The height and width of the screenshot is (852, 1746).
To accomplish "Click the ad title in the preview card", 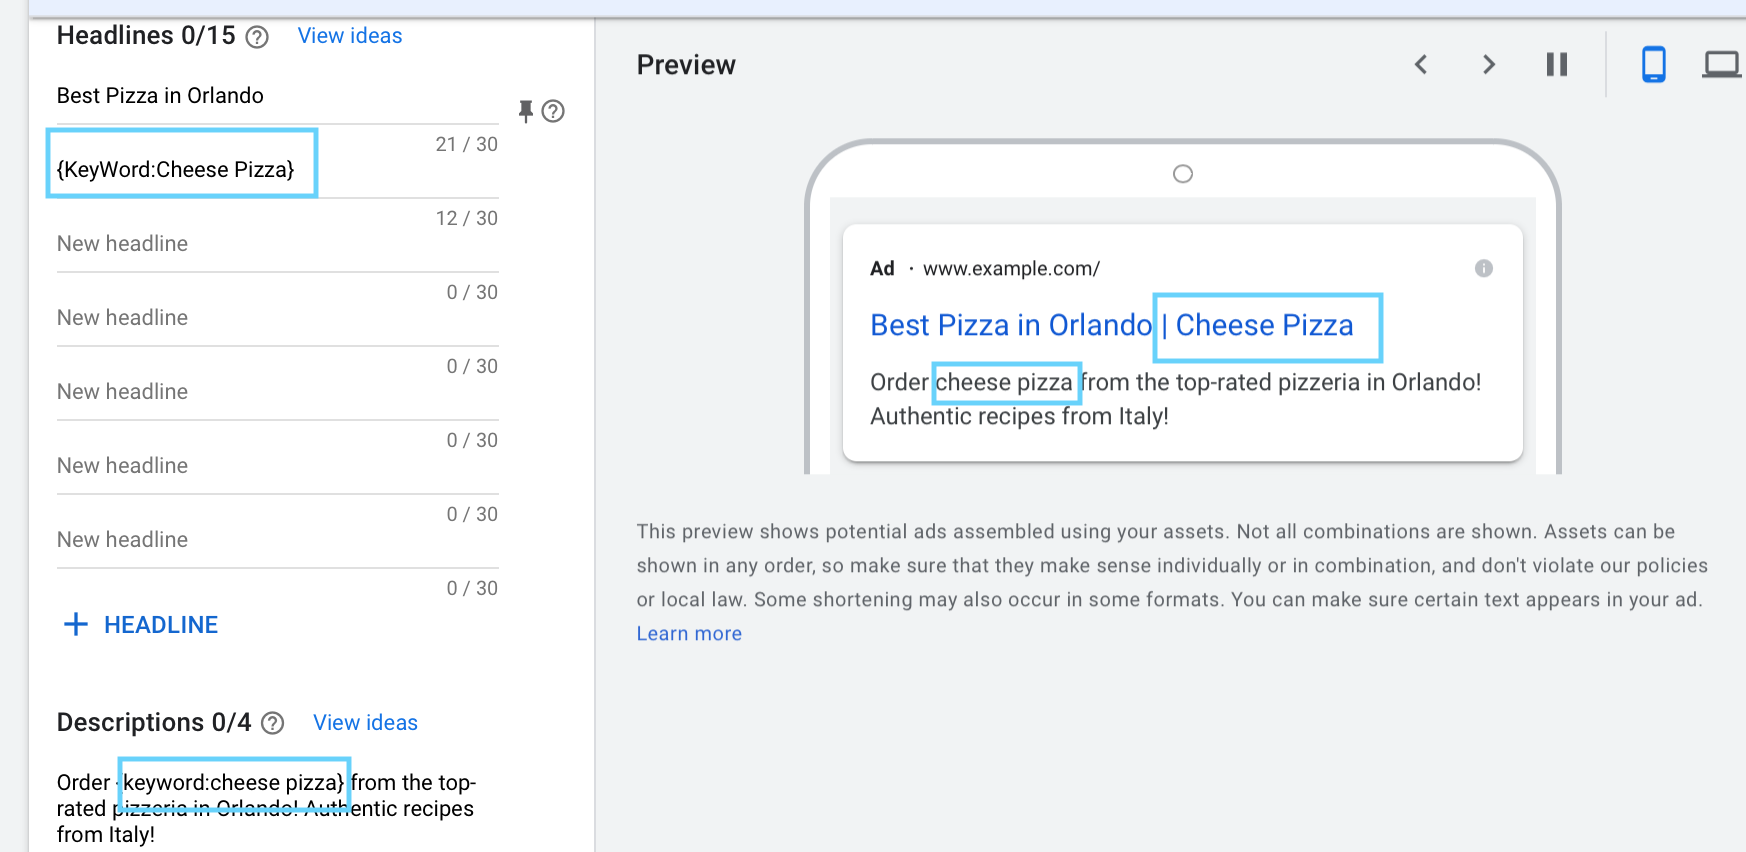I will click(1111, 325).
